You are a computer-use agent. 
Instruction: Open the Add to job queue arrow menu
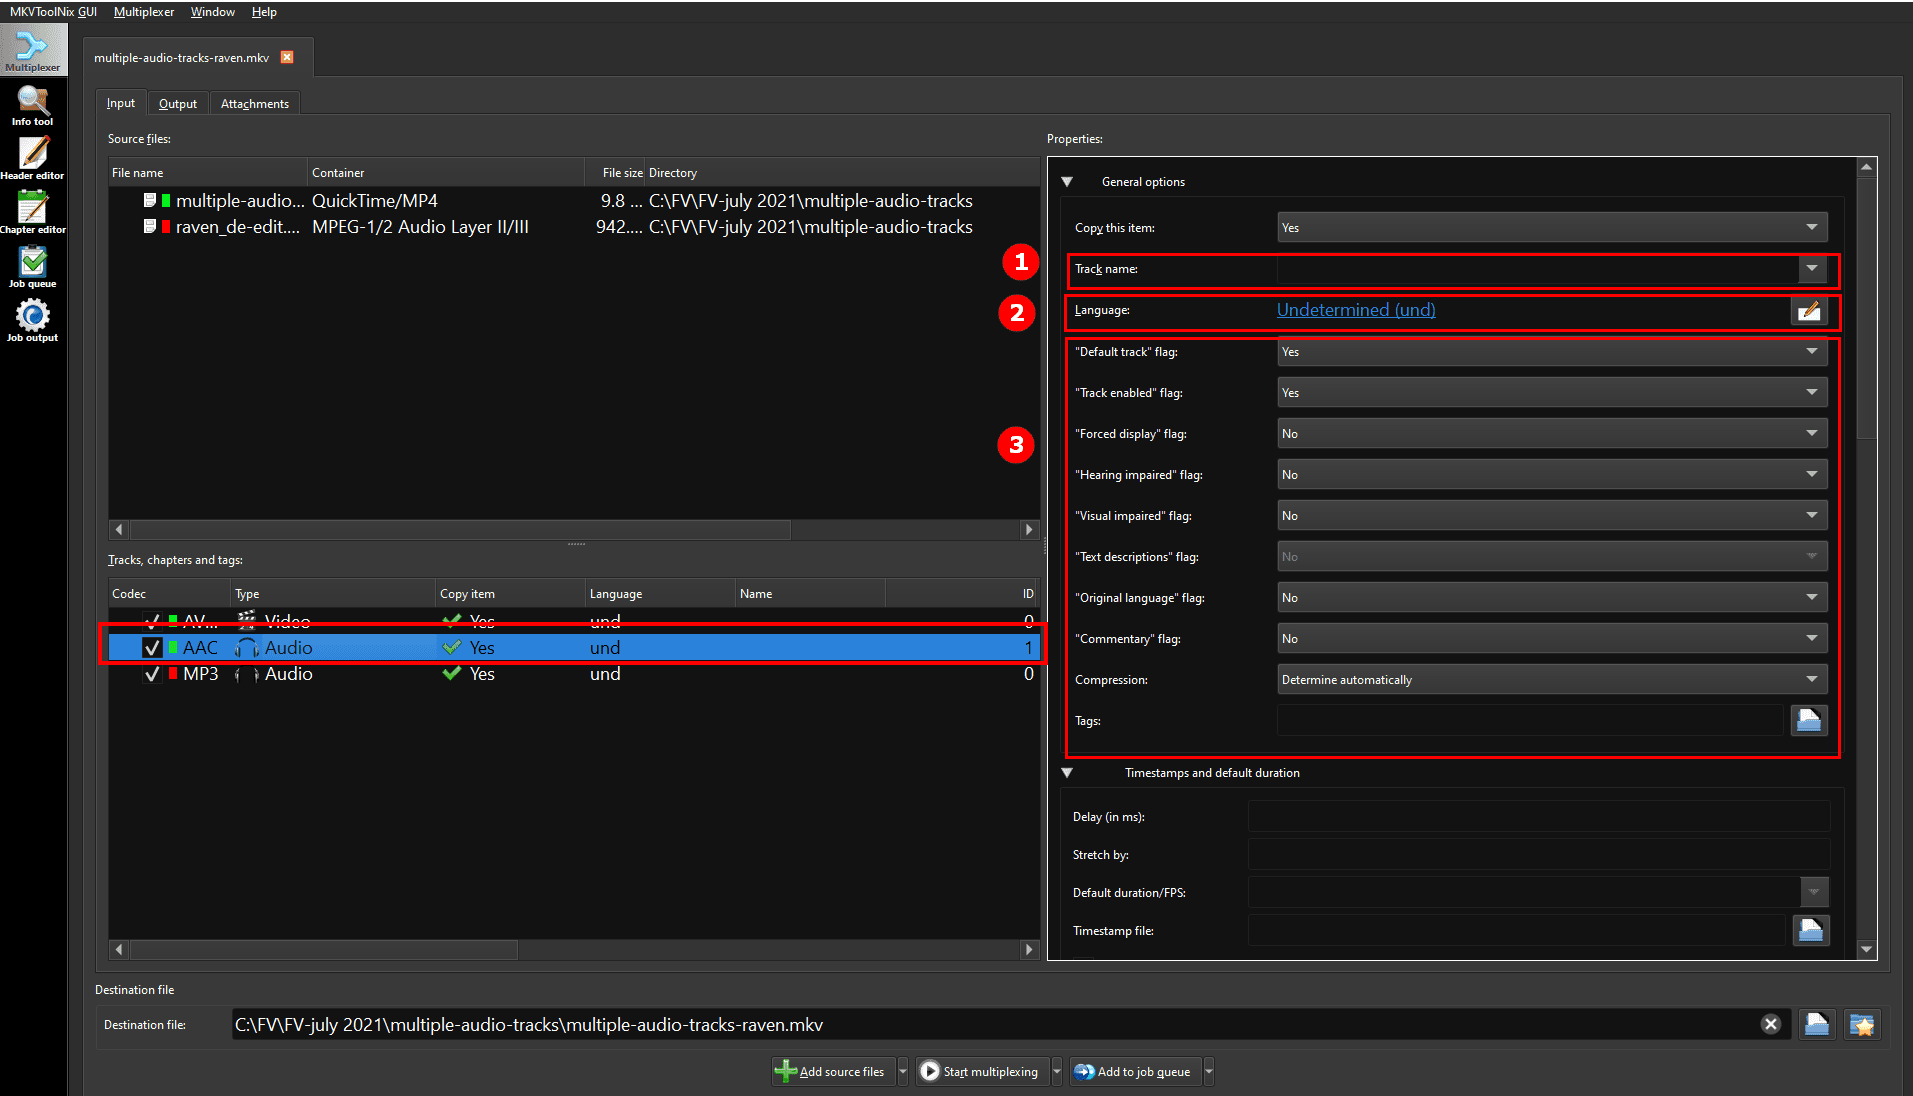click(x=1209, y=1071)
